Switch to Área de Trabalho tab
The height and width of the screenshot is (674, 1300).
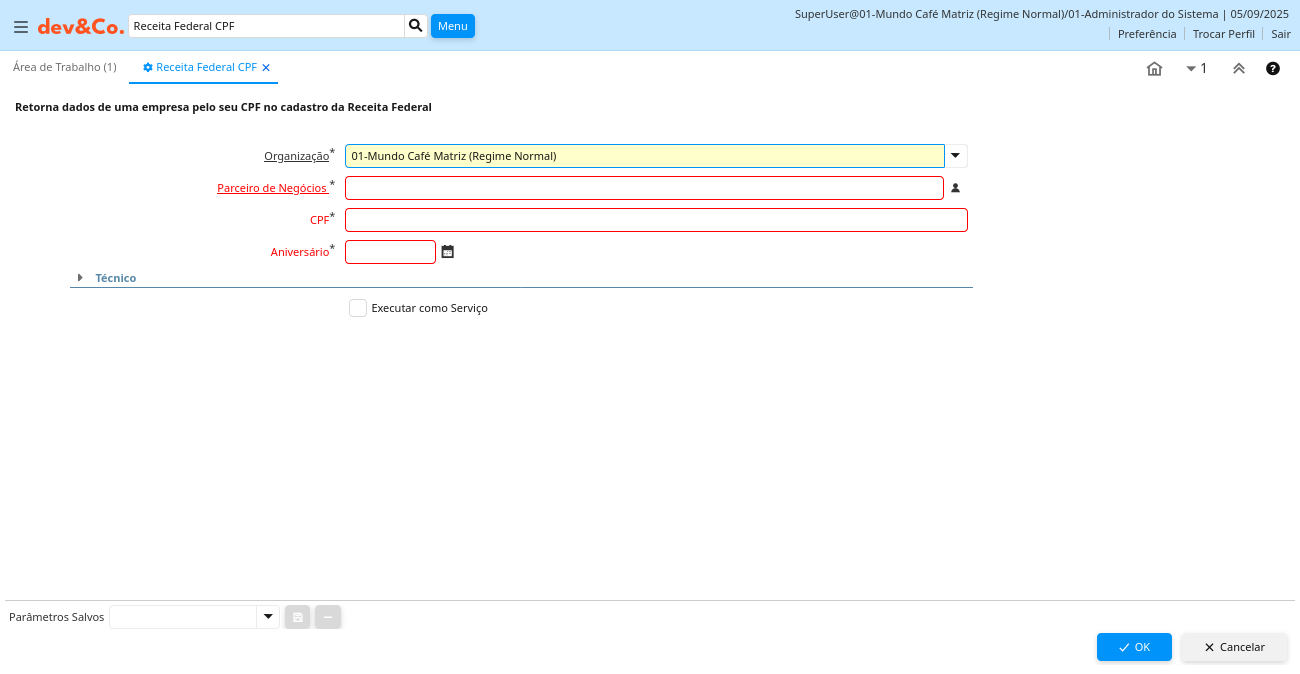tap(65, 67)
